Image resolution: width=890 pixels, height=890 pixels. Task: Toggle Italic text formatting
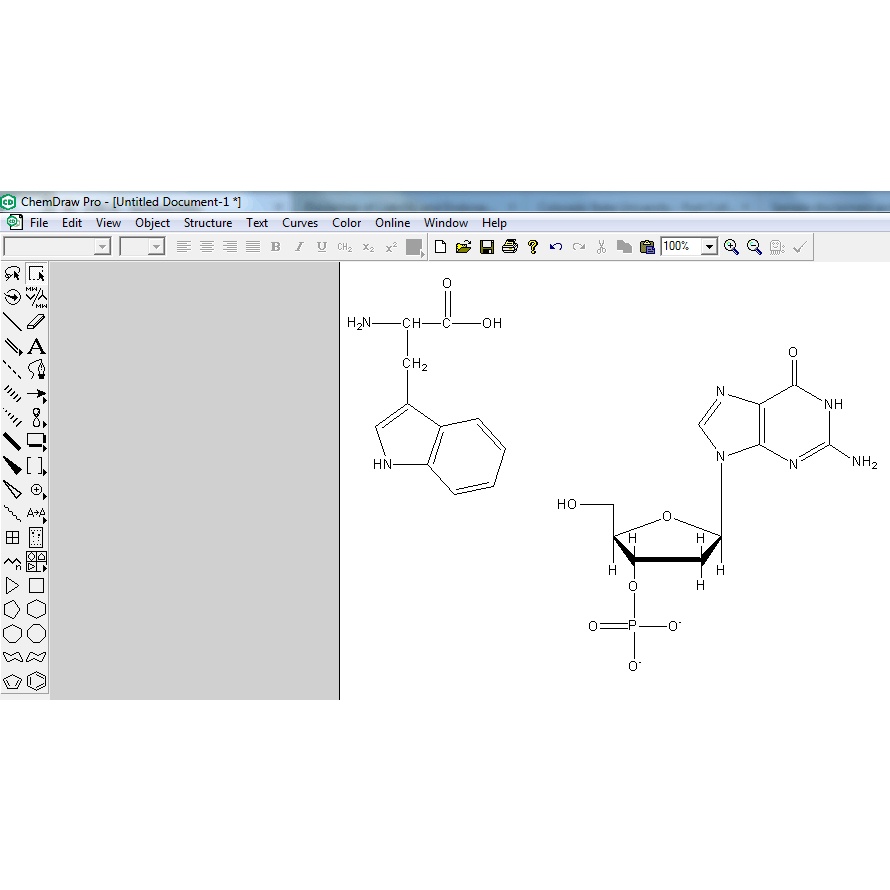pyautogui.click(x=299, y=247)
